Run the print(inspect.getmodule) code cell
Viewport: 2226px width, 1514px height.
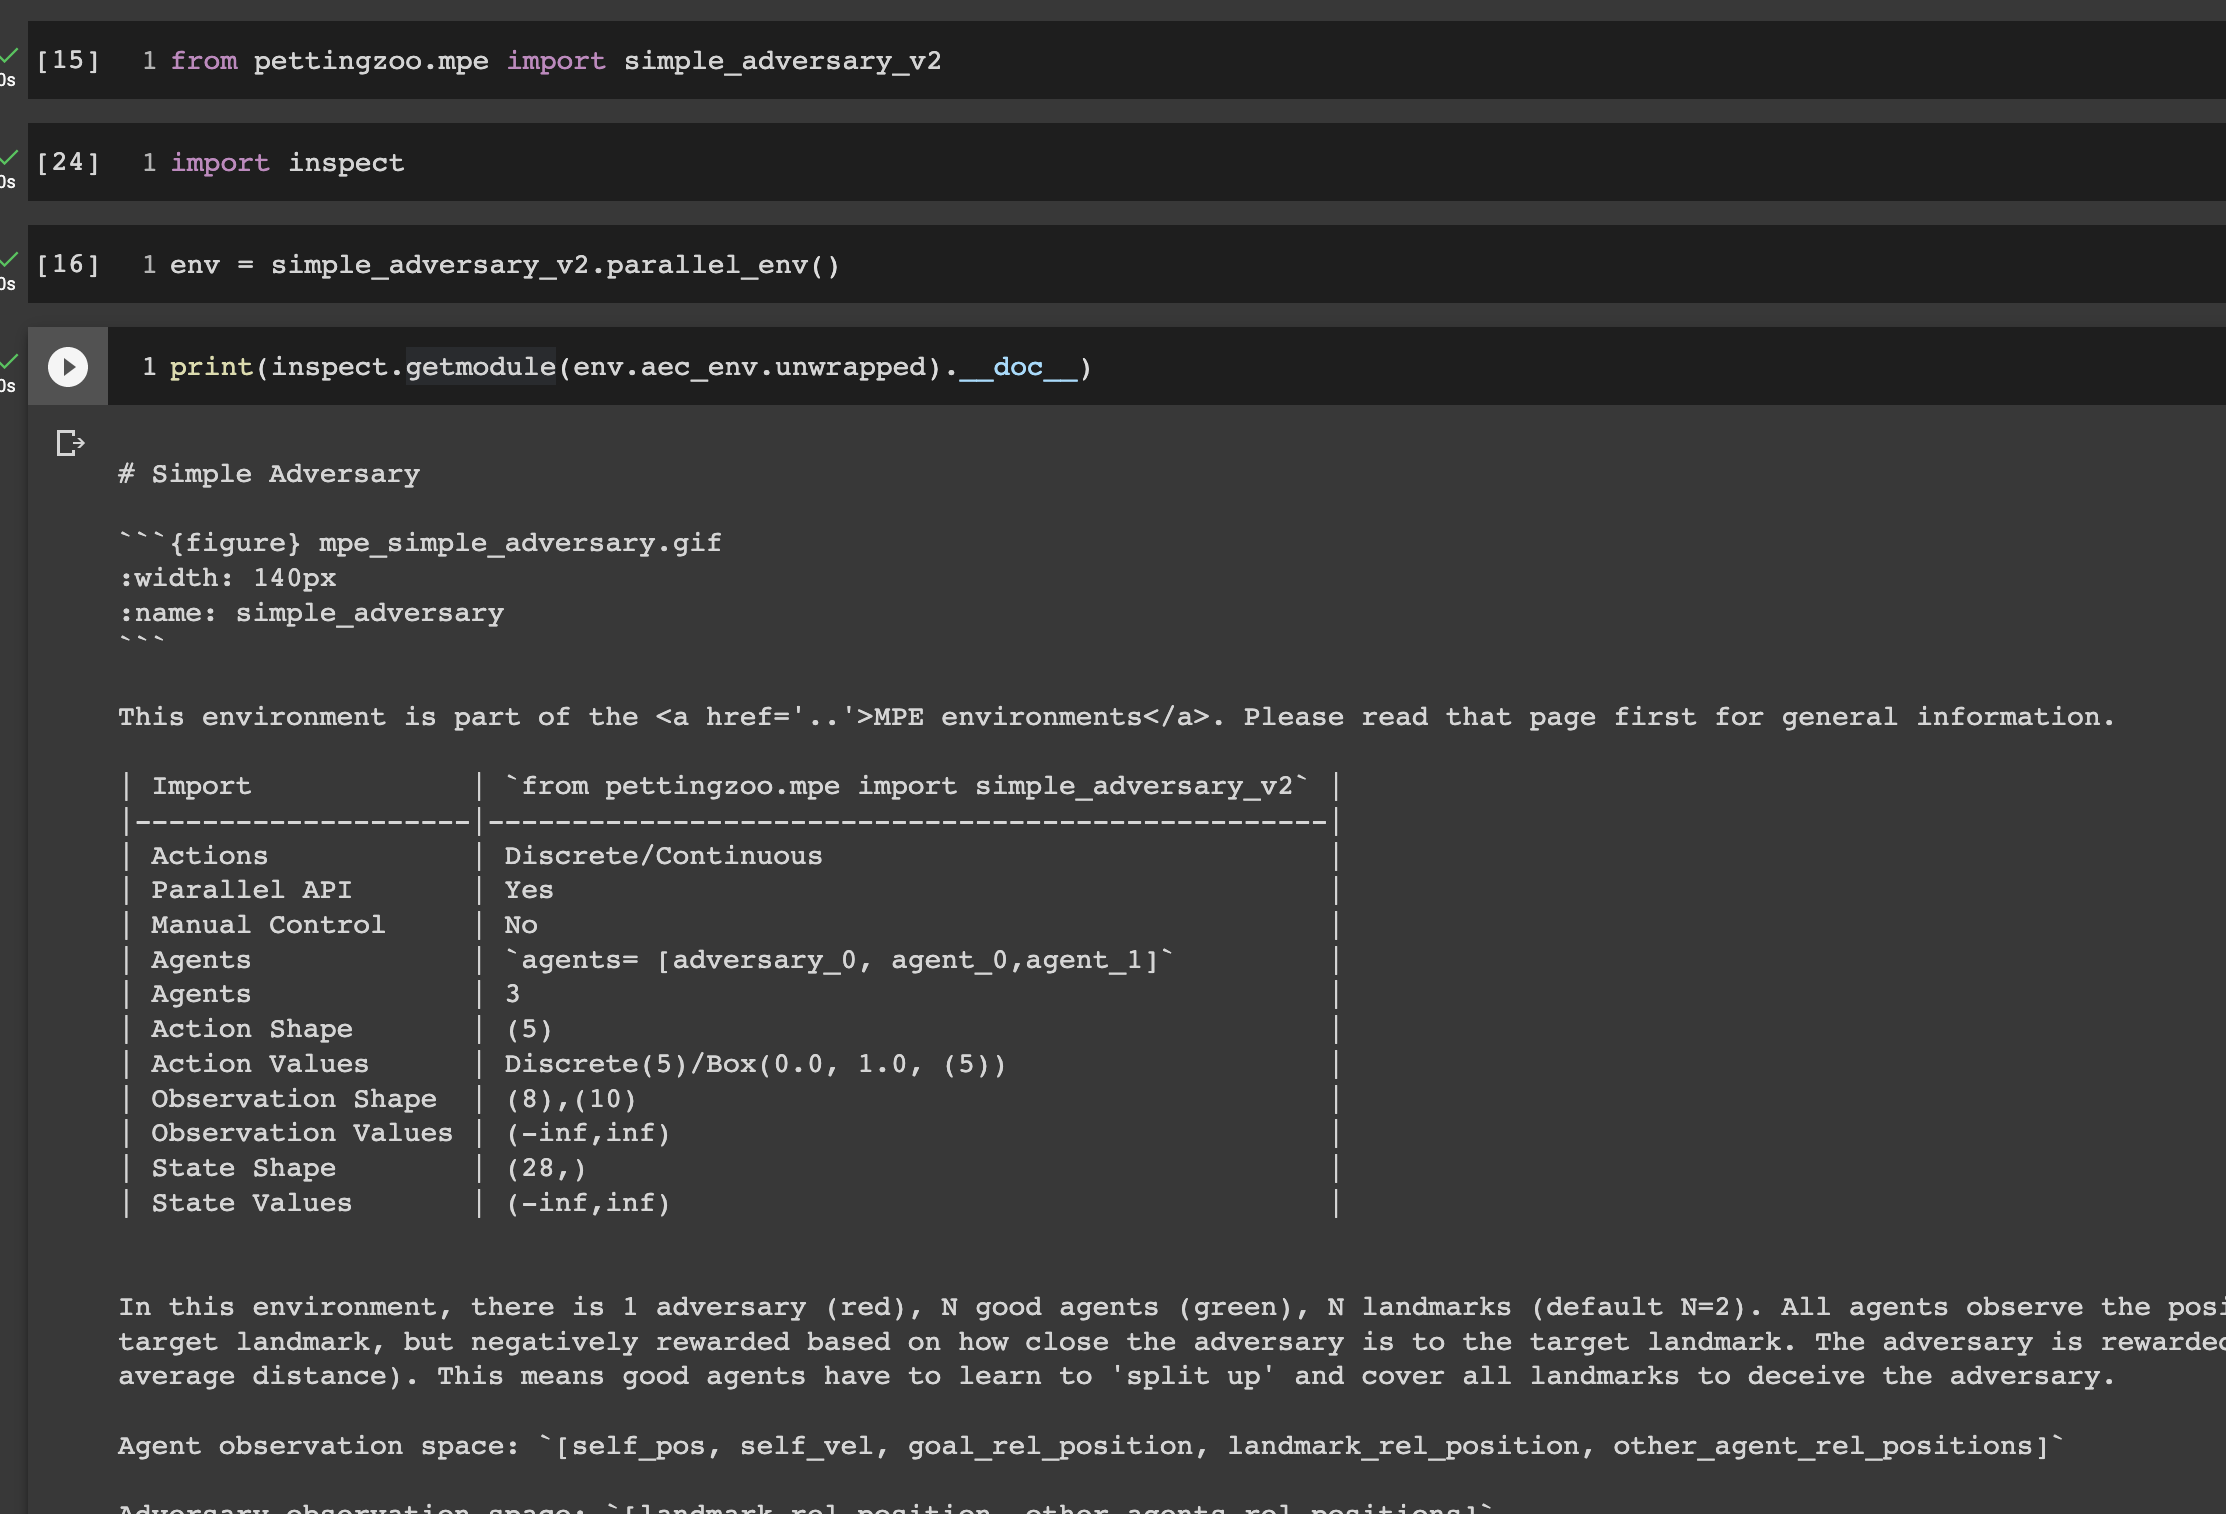pyautogui.click(x=67, y=366)
